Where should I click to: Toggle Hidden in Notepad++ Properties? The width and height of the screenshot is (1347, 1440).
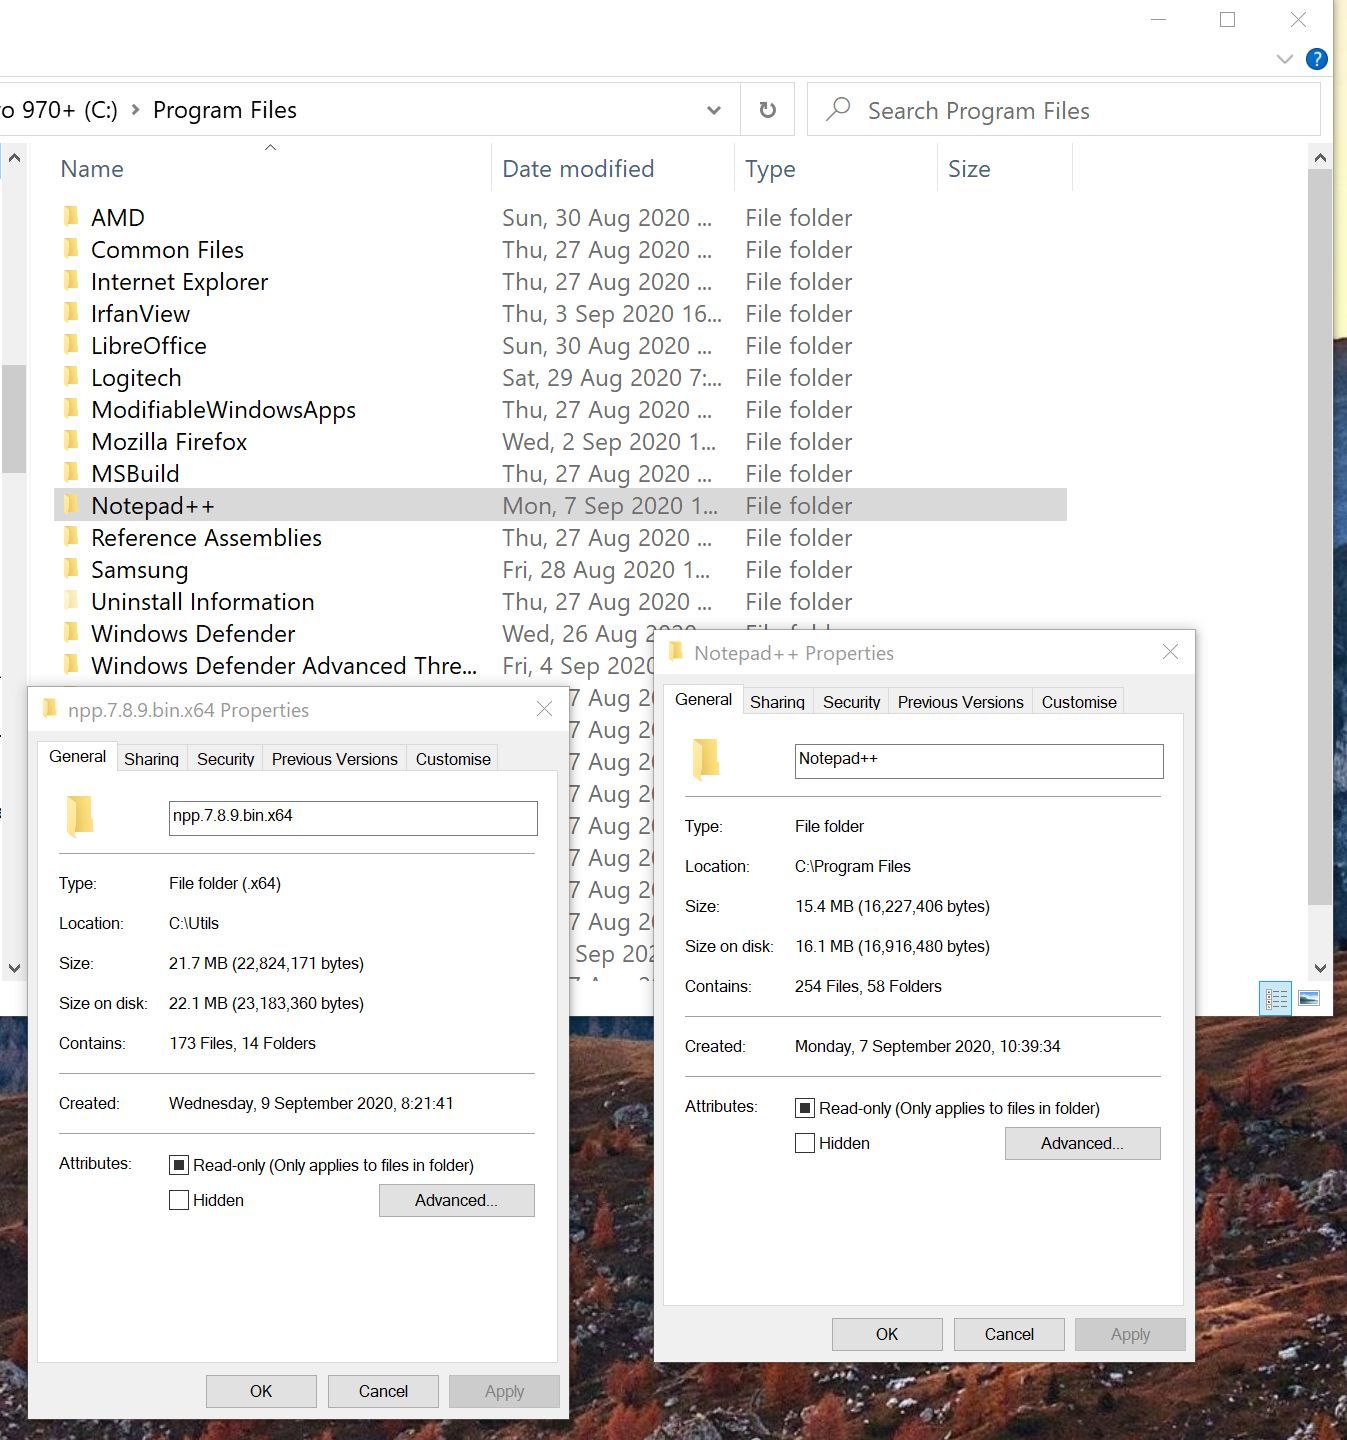click(804, 1143)
